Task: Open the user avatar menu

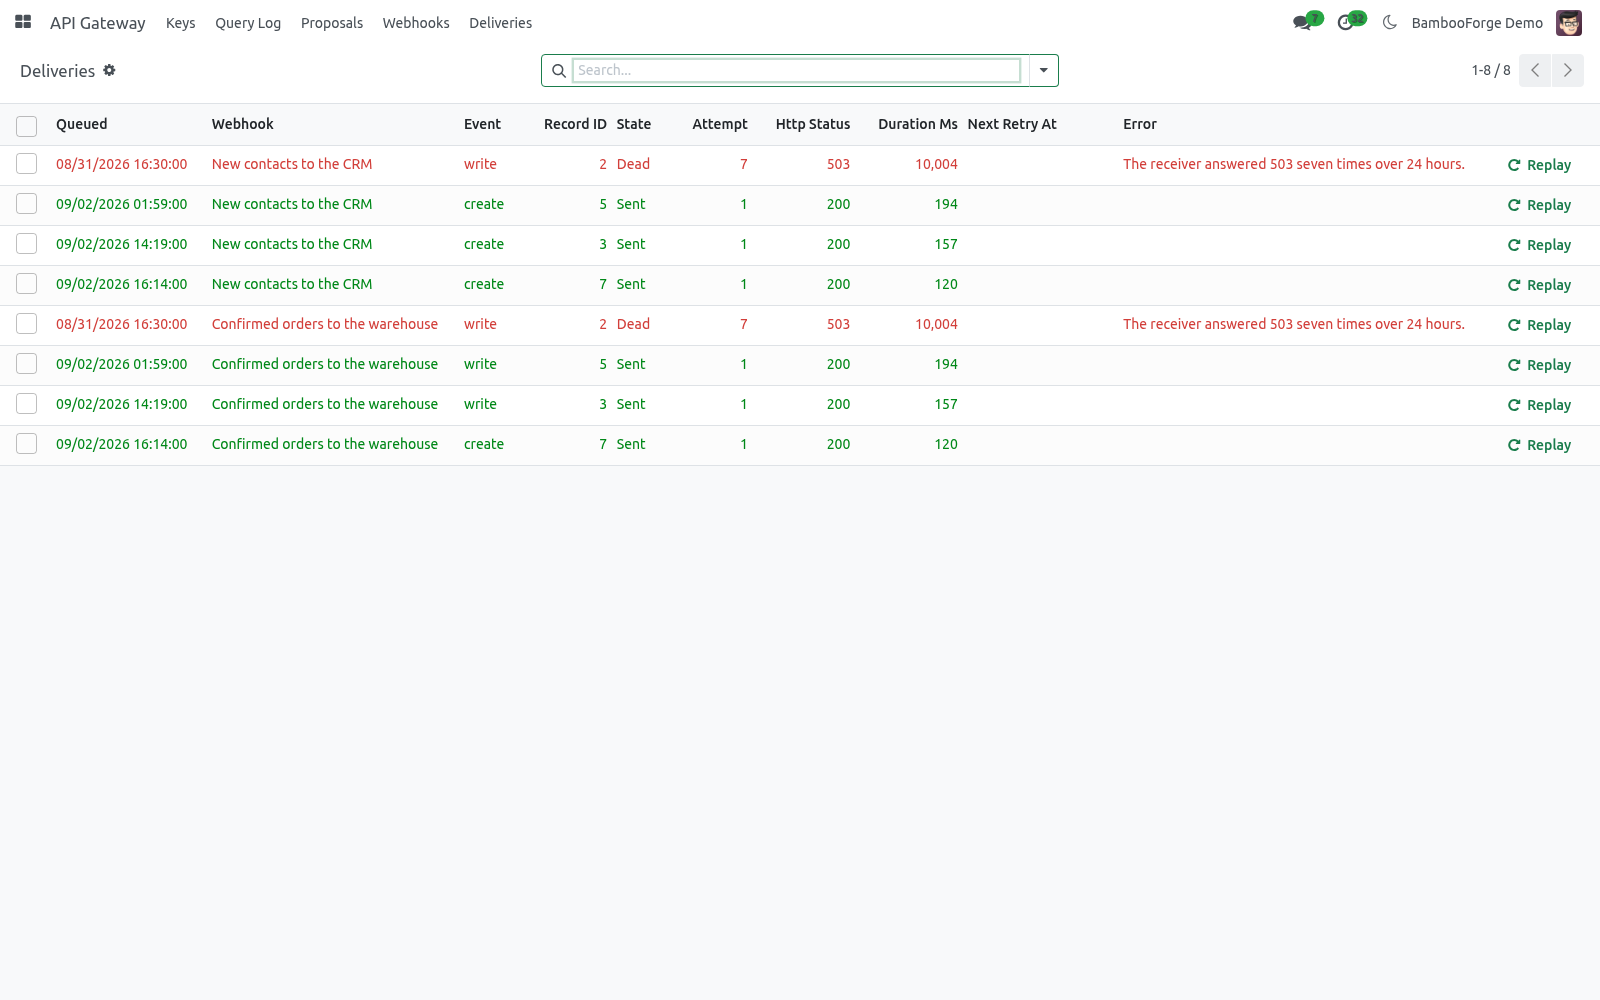Action: tap(1569, 23)
